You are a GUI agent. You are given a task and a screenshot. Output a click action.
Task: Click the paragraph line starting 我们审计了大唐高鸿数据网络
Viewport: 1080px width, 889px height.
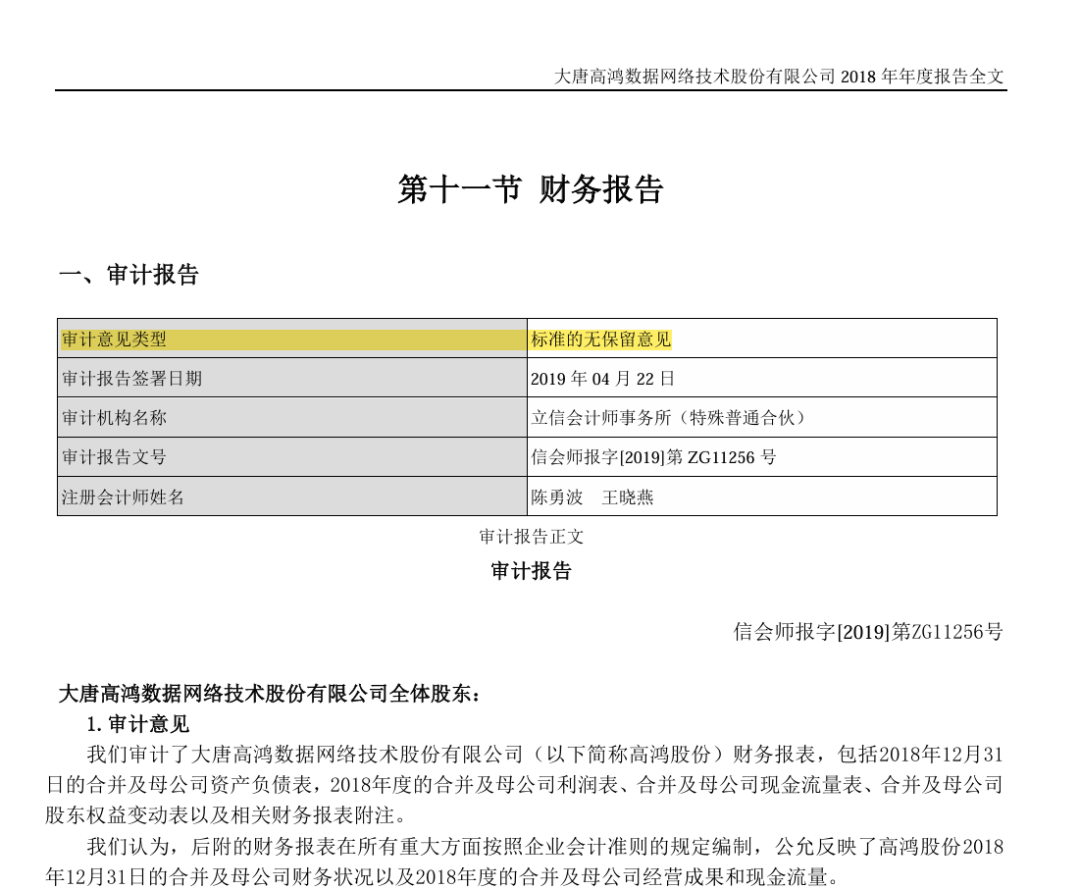[545, 755]
